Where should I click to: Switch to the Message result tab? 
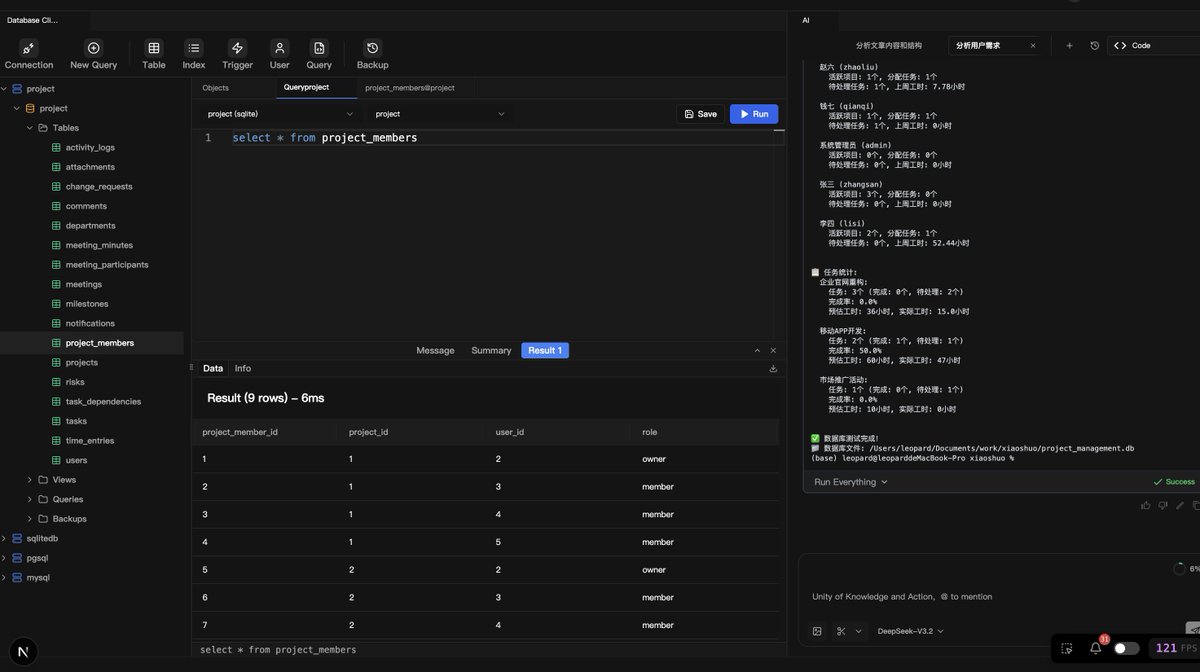click(435, 351)
